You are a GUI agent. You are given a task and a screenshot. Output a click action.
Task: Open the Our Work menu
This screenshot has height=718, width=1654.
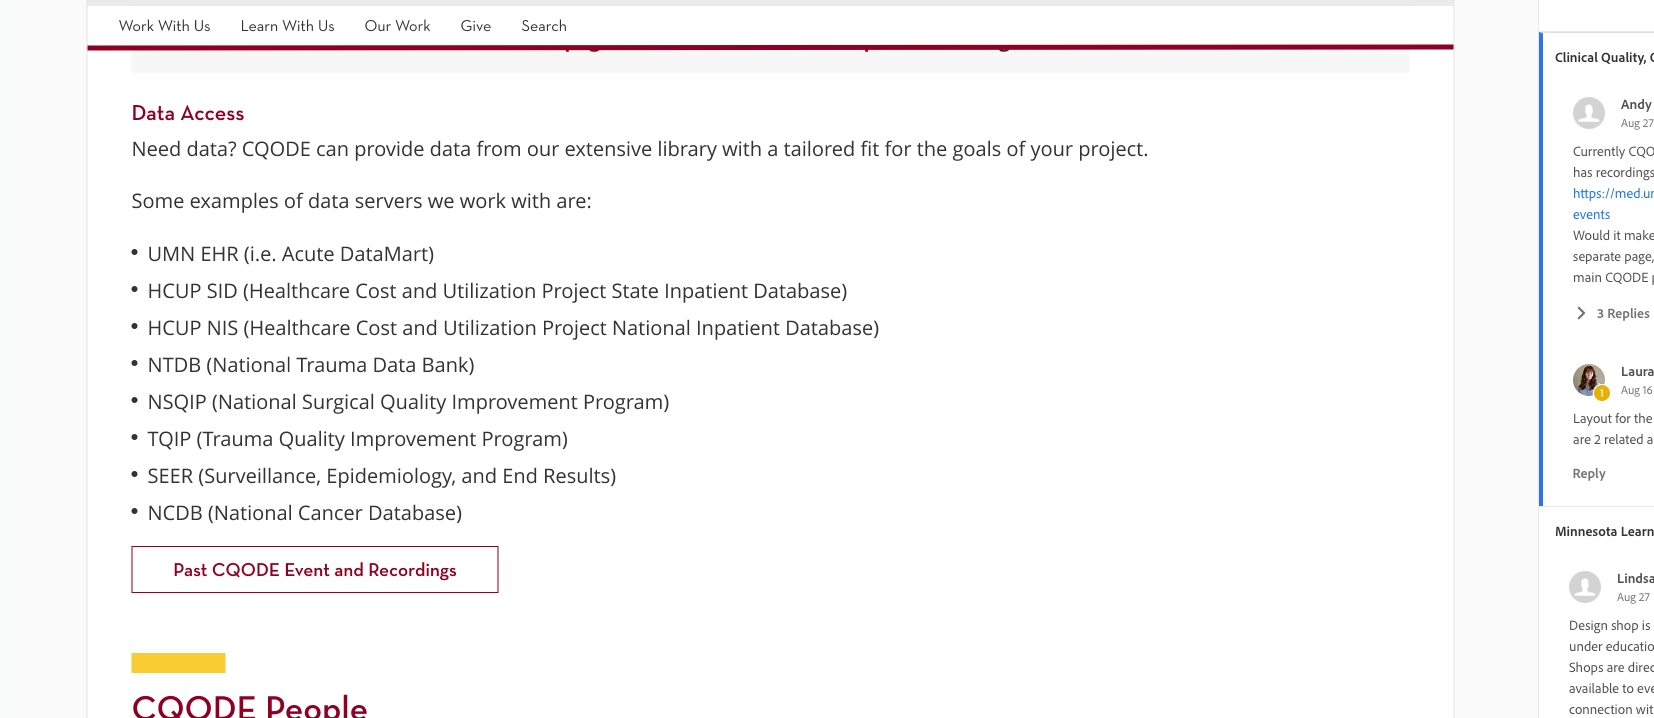(397, 26)
